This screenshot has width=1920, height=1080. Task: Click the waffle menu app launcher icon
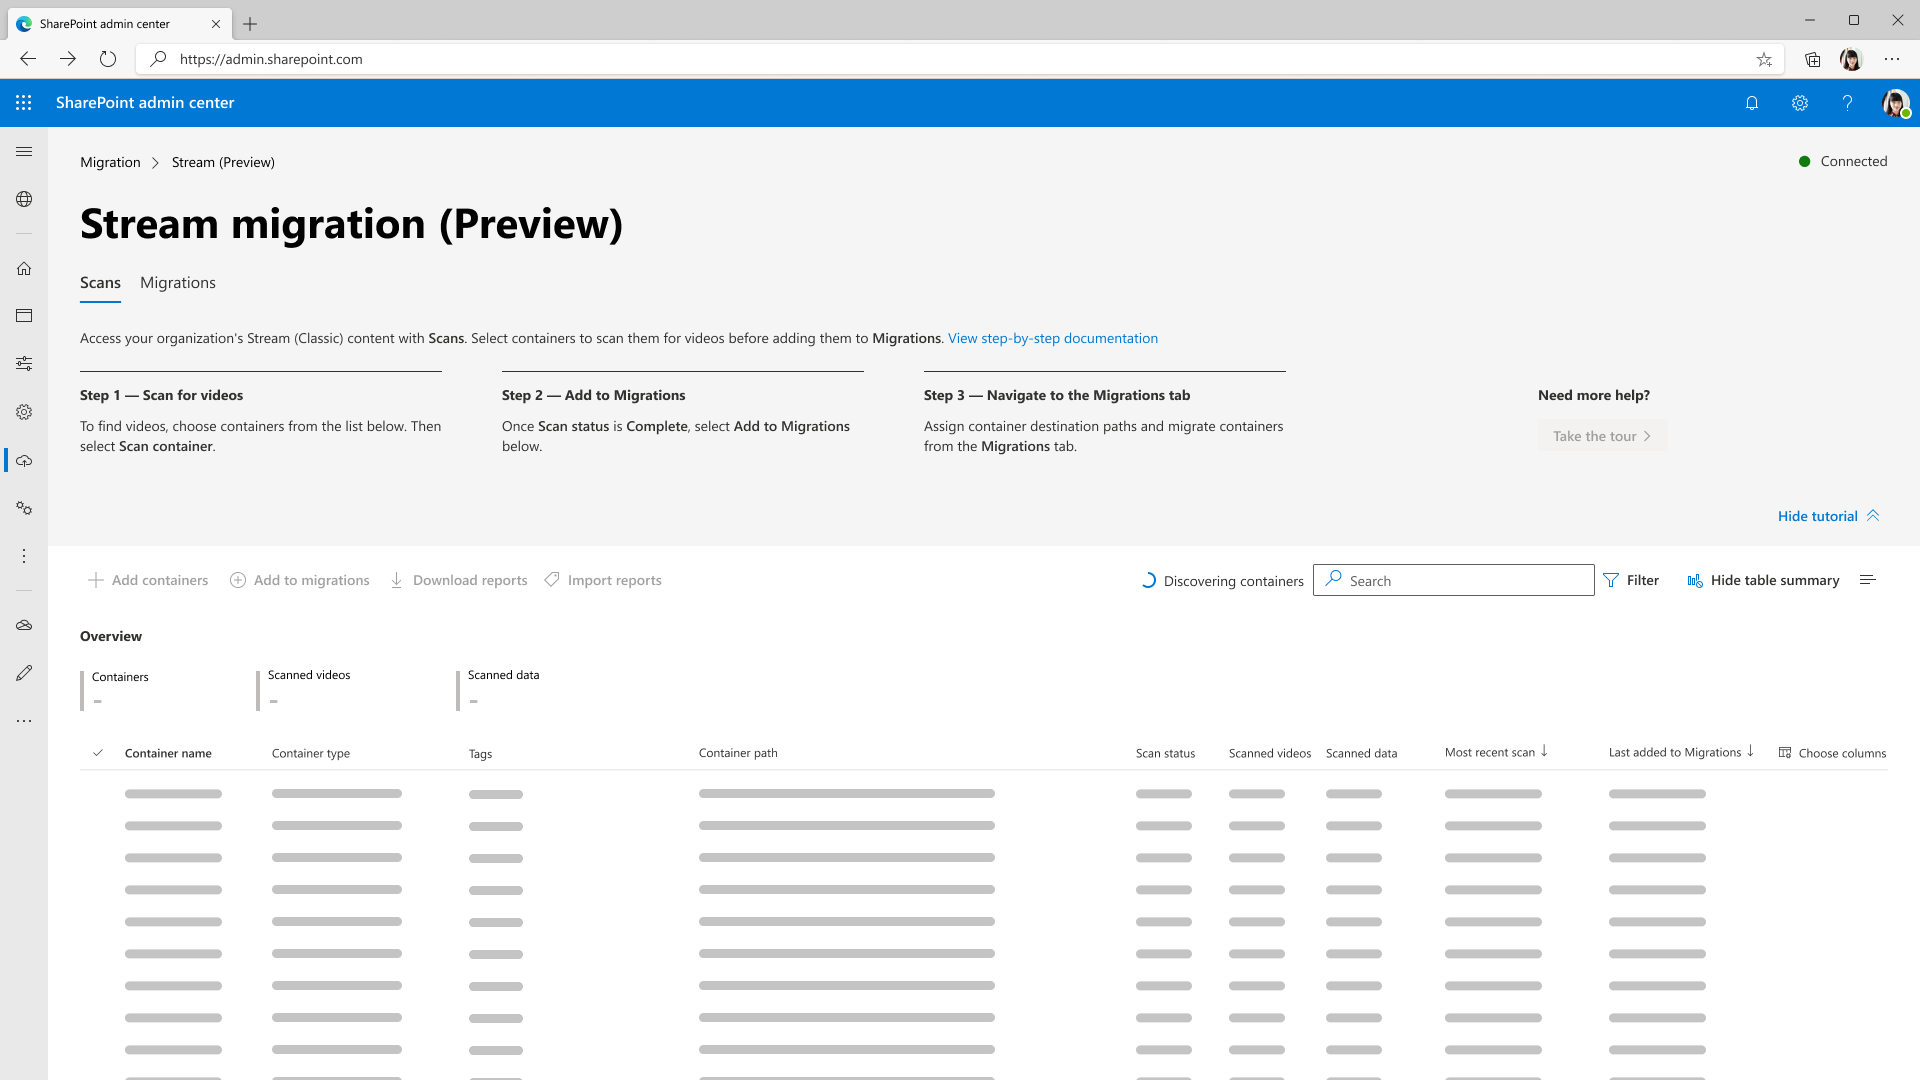24,103
